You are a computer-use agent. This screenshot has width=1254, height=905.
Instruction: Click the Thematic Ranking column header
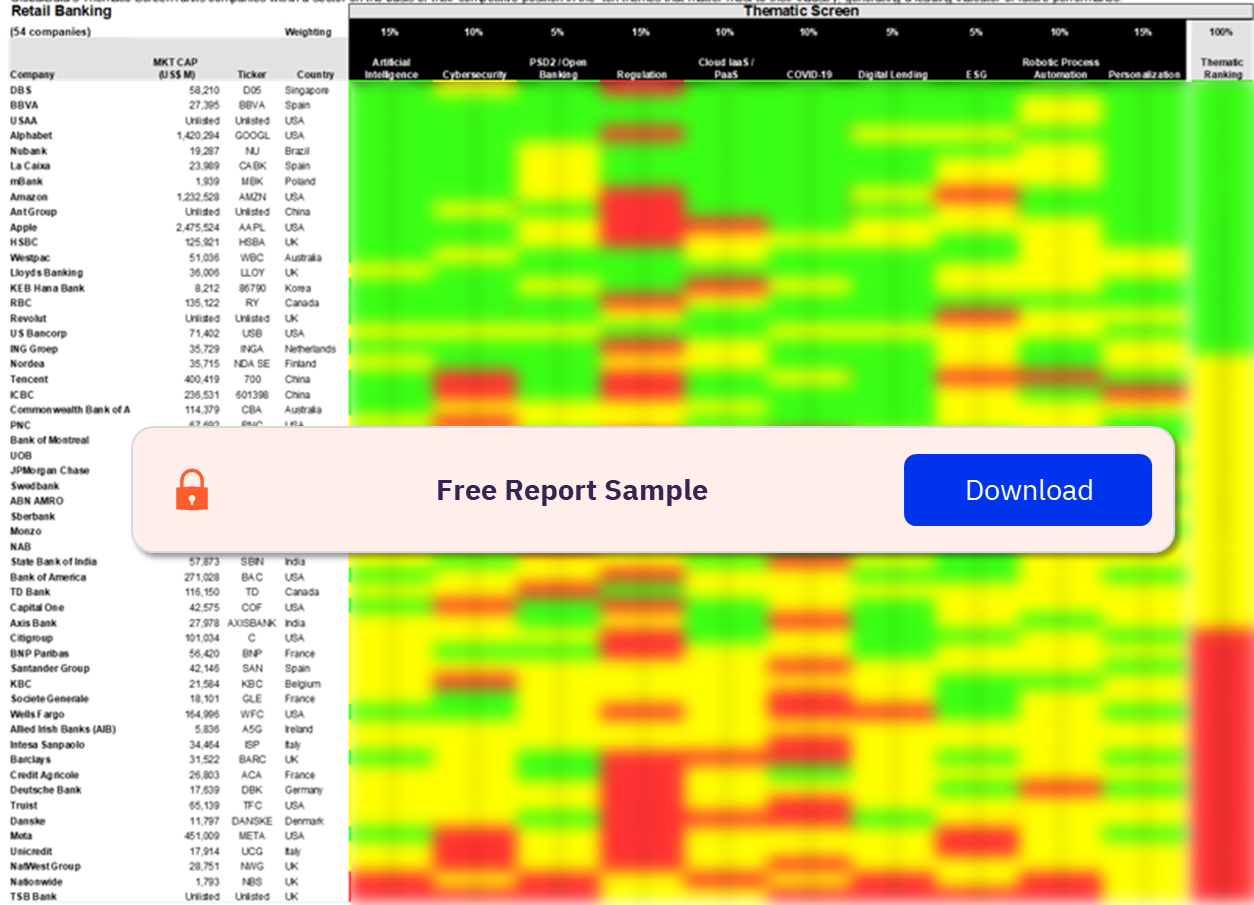1221,68
